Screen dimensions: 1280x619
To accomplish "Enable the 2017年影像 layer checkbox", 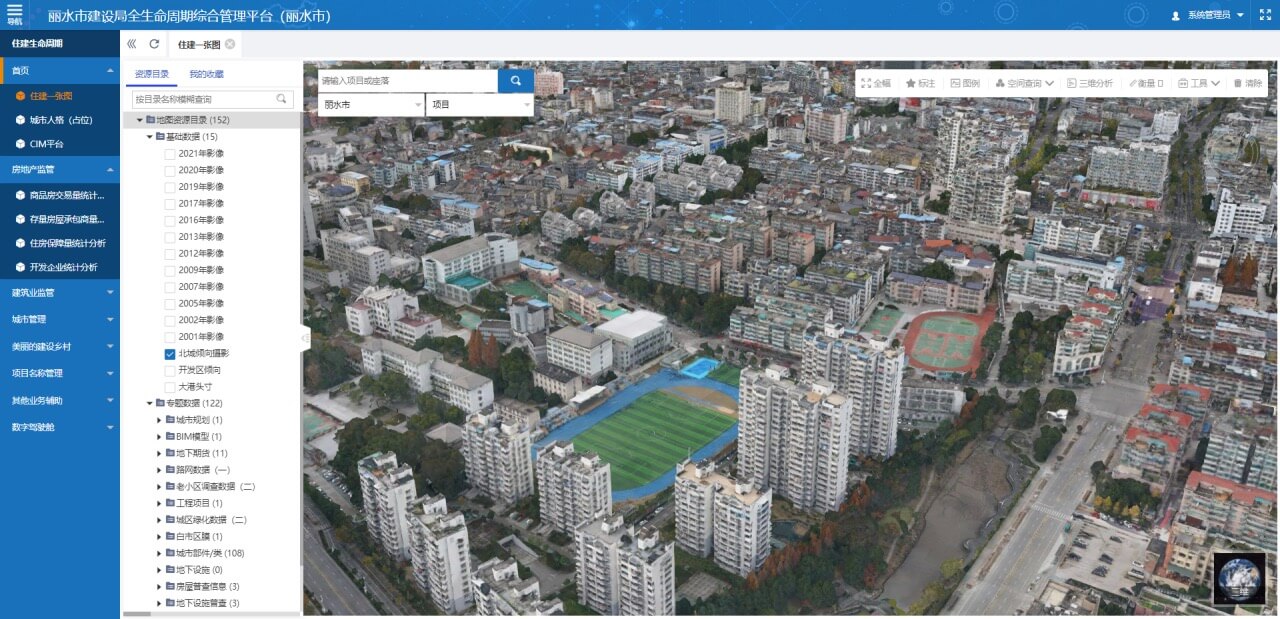I will pos(170,203).
